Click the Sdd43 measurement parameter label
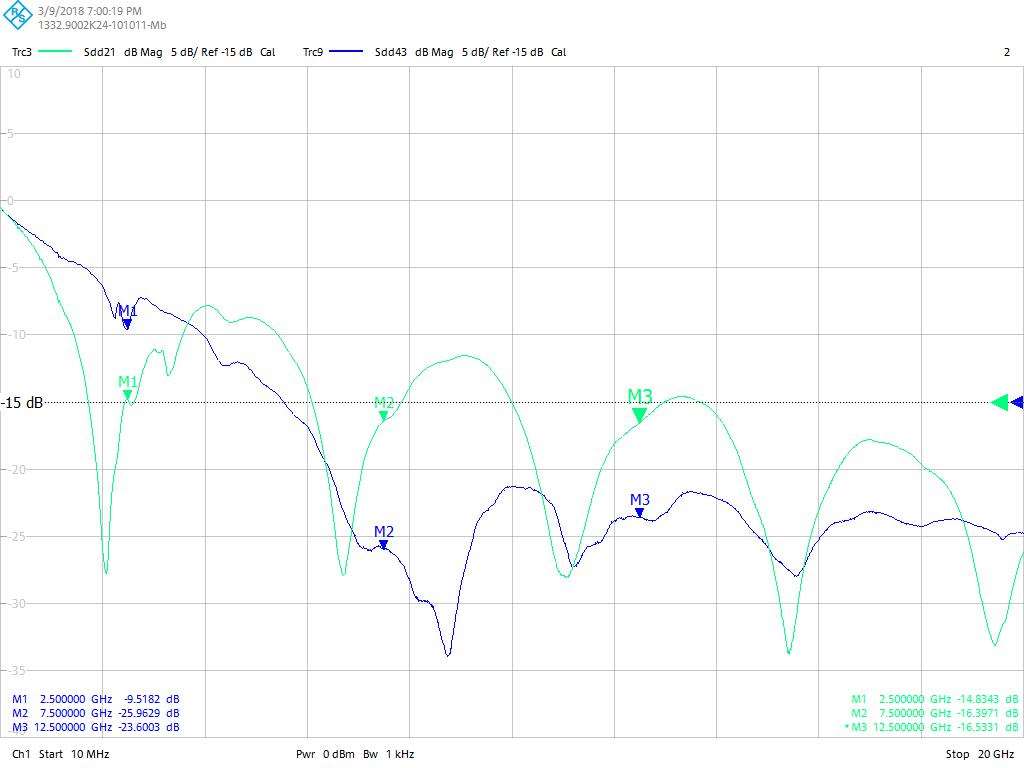Image resolution: width=1024 pixels, height=768 pixels. (x=391, y=52)
